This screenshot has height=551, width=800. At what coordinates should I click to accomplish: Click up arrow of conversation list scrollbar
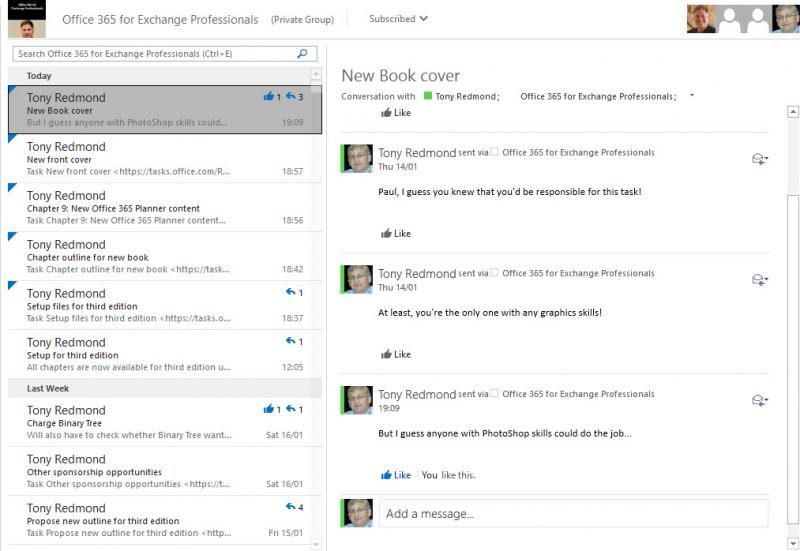[x=316, y=74]
